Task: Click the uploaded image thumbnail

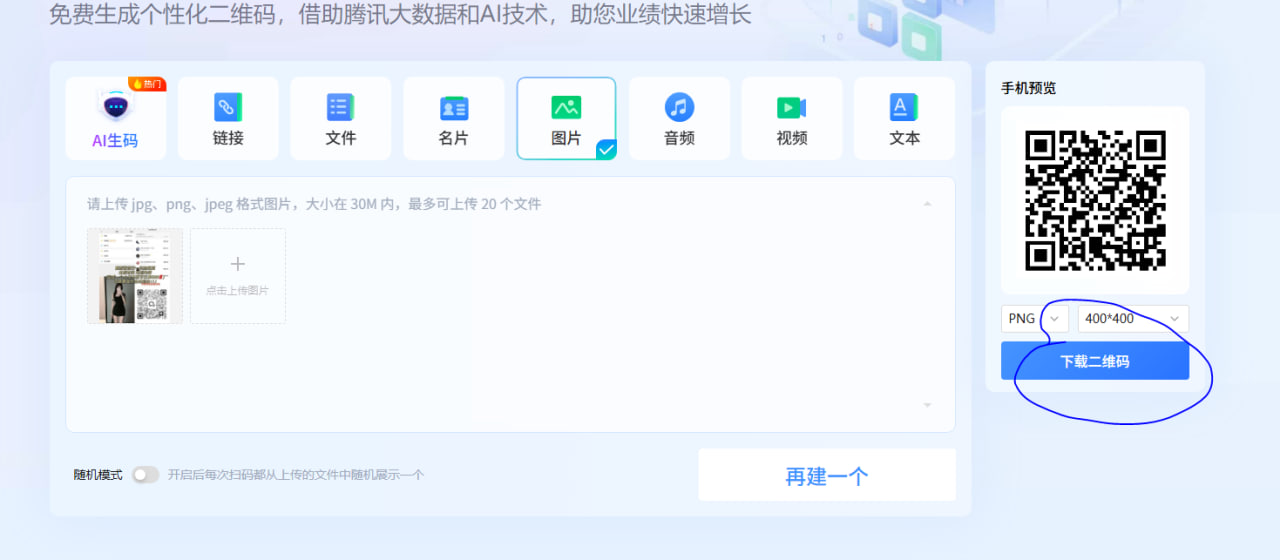Action: coord(135,276)
